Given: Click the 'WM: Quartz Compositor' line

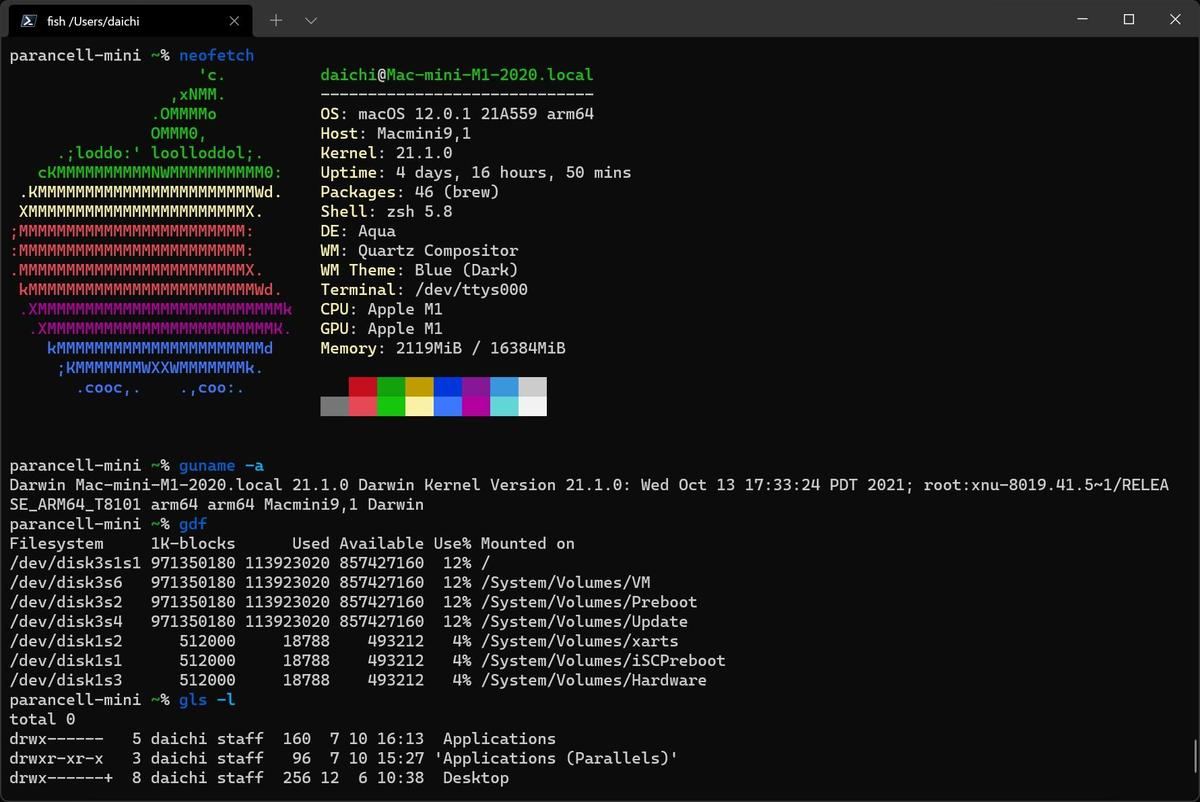Looking at the screenshot, I should (419, 250).
